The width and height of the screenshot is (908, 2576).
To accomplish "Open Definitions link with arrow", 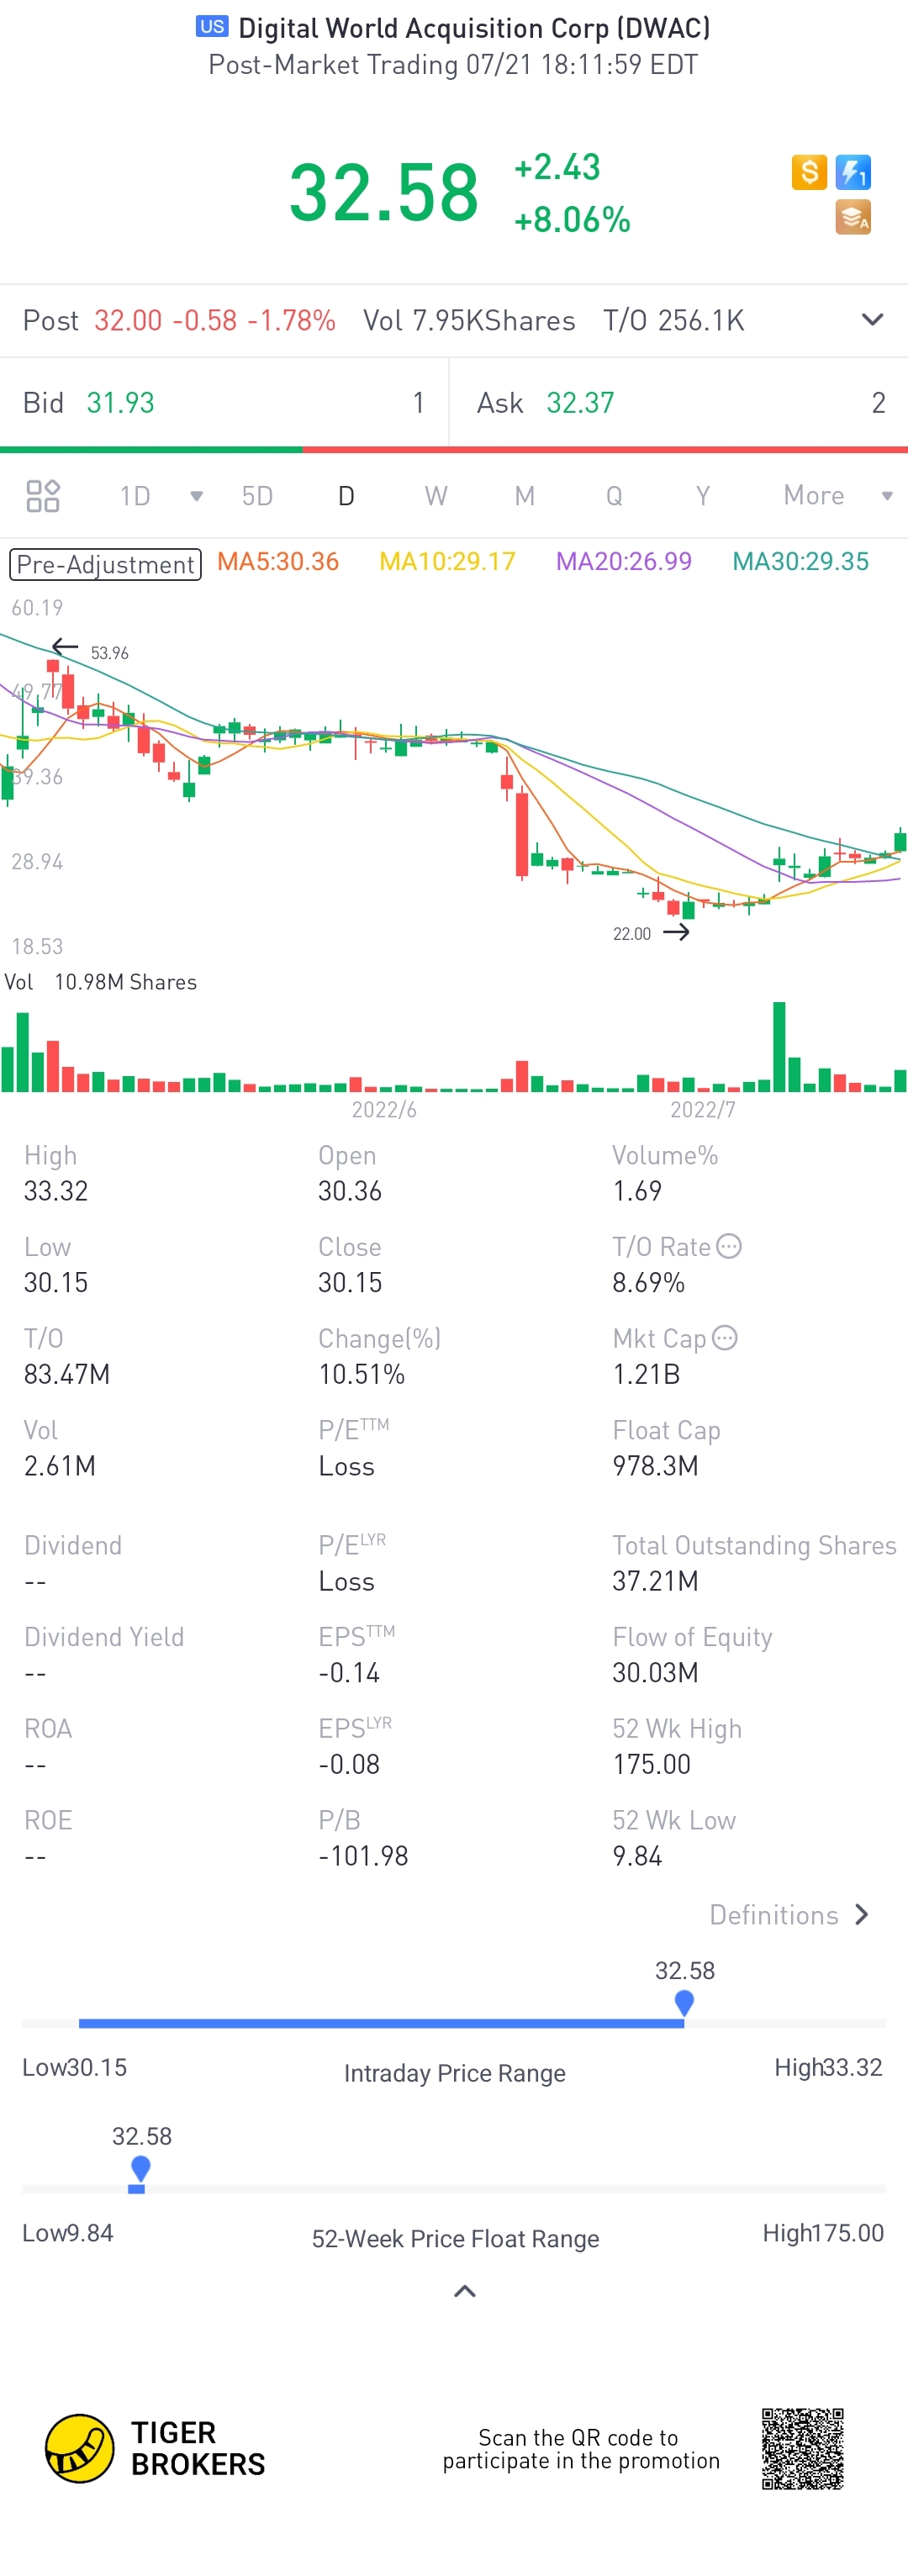I will coord(789,1915).
